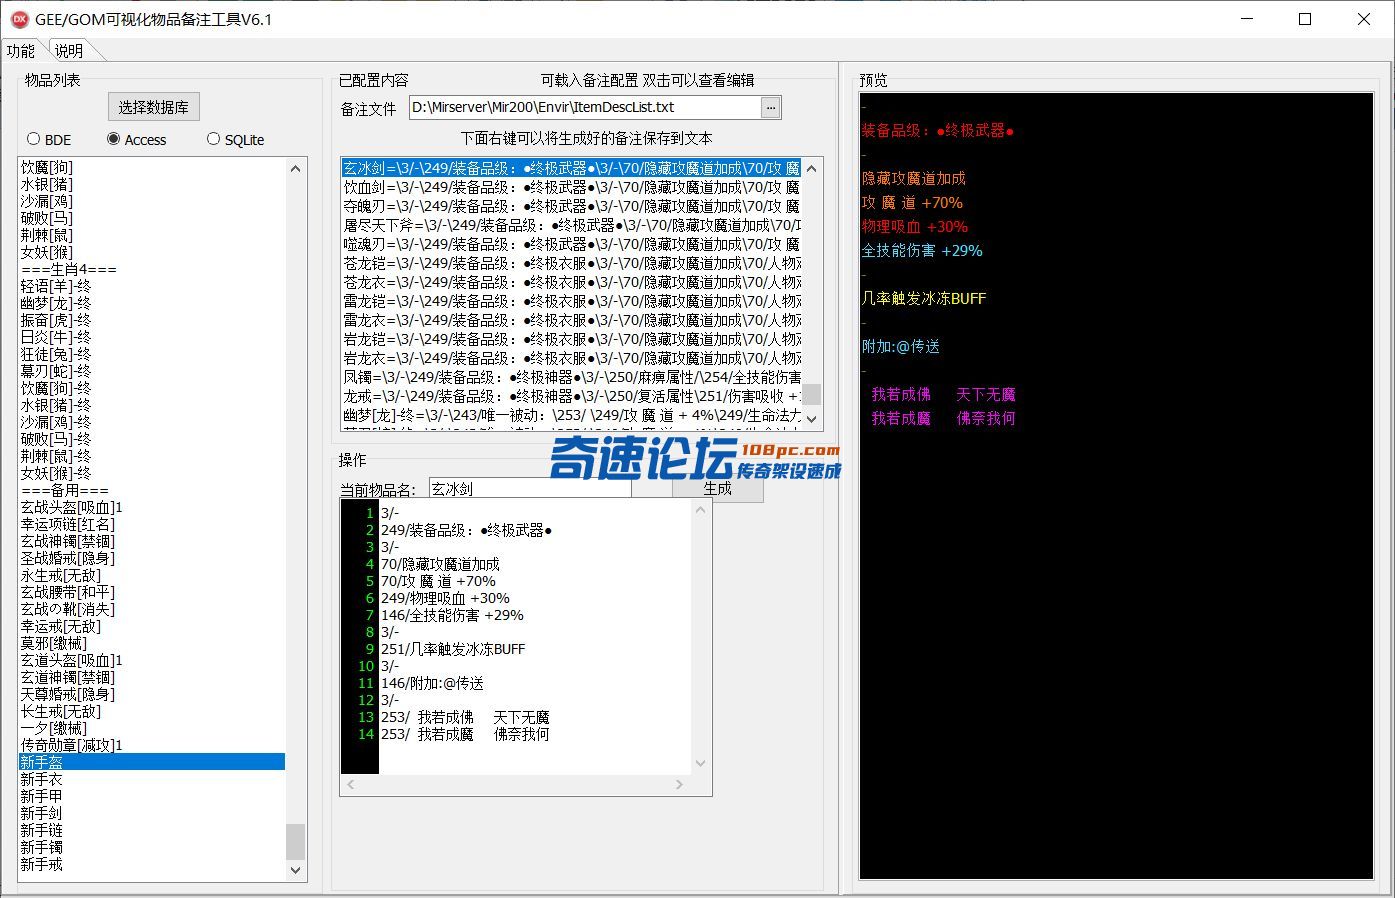Select ===生肖4=== separator row in the item list
1395x898 pixels.
click(151, 269)
